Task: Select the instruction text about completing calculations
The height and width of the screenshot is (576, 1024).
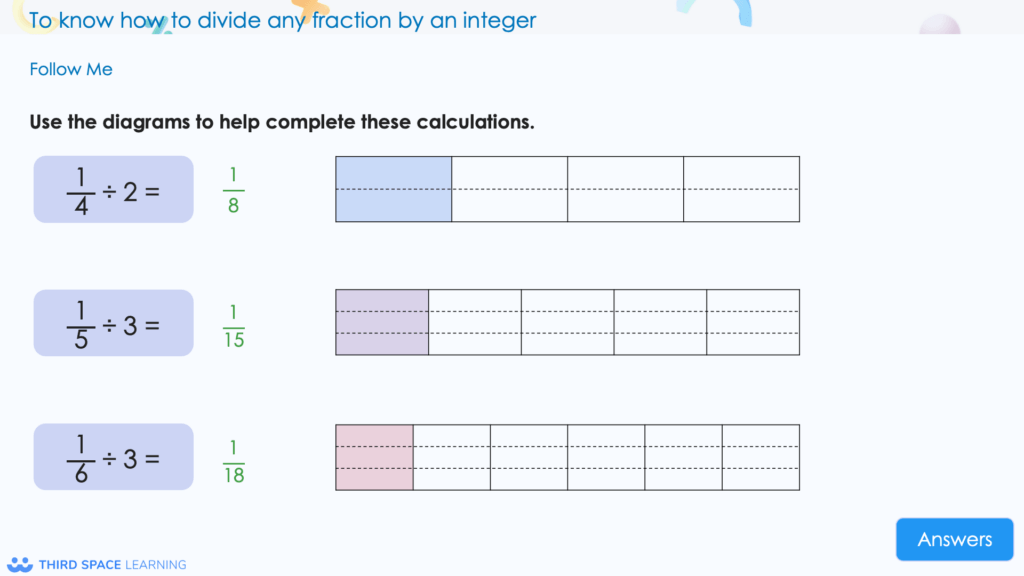Action: (x=281, y=121)
